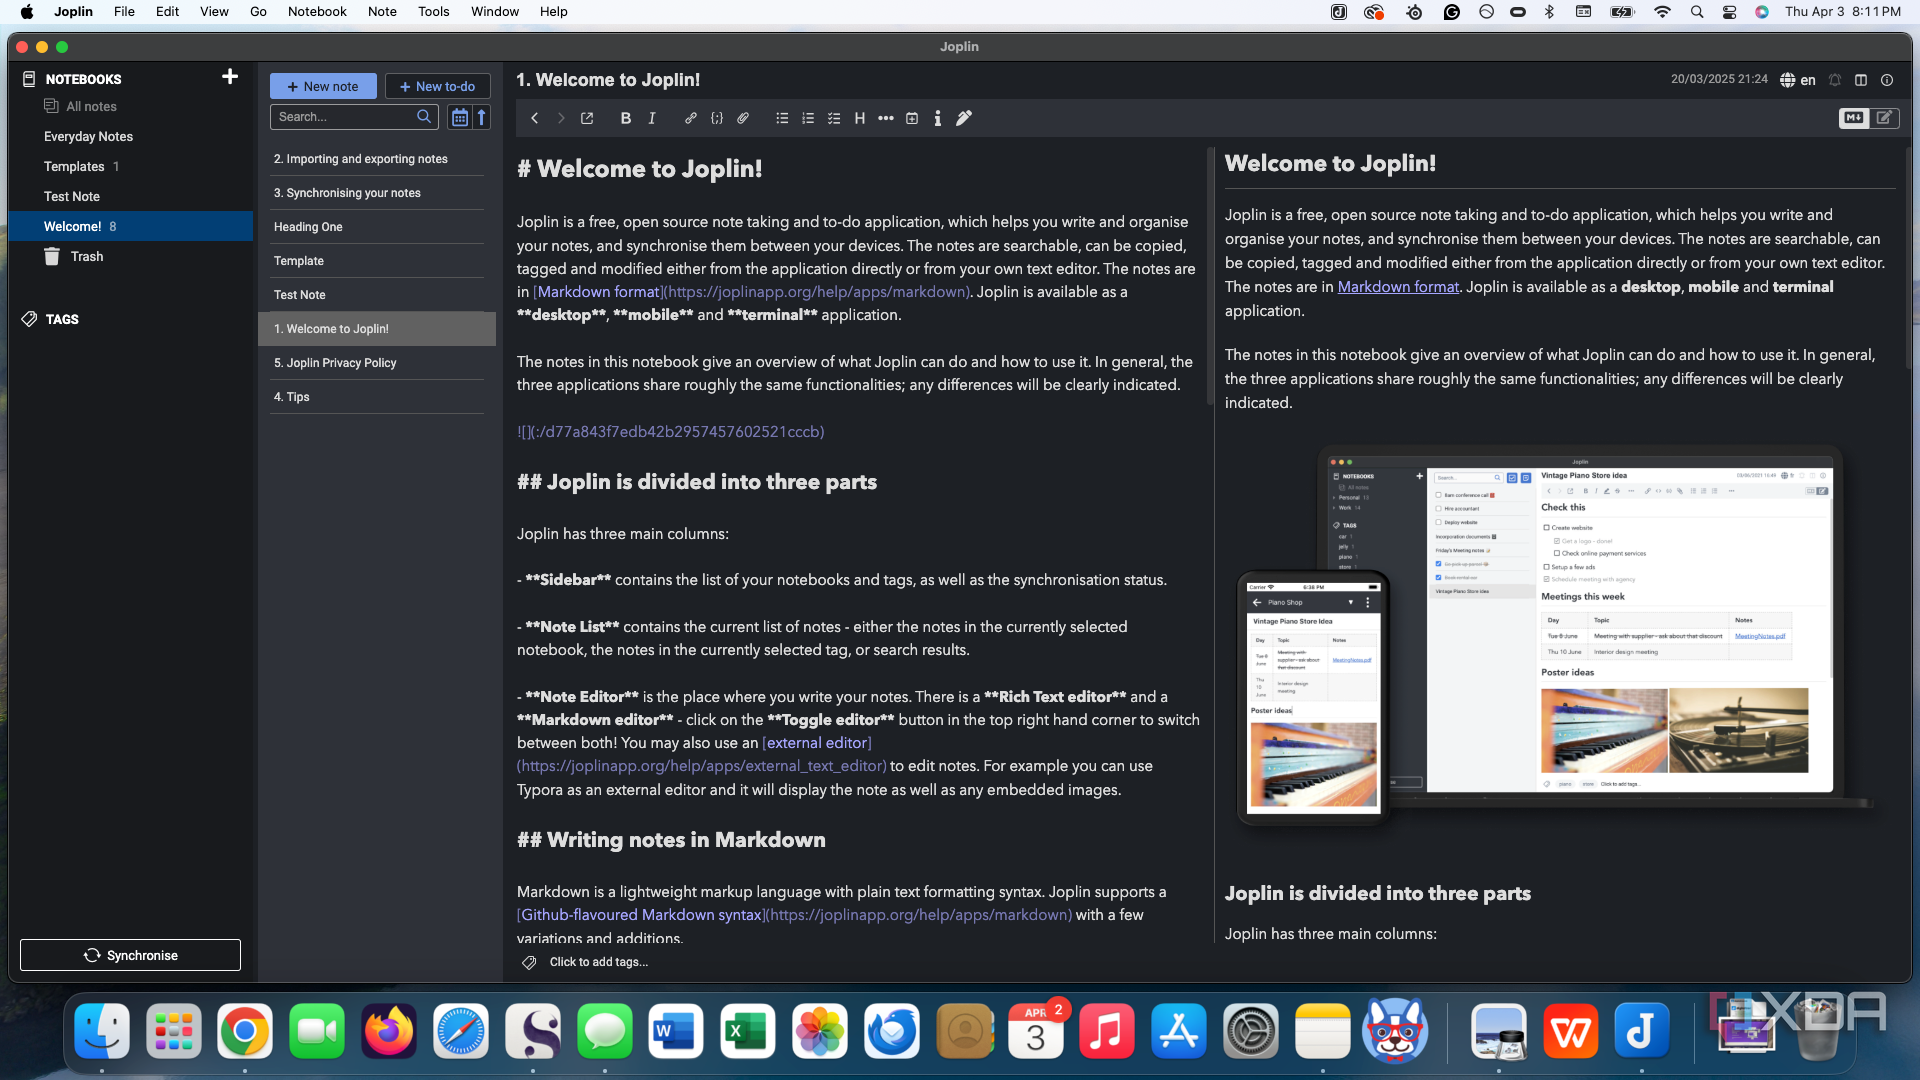Click the New to-do button
The width and height of the screenshot is (1920, 1080).
(x=437, y=86)
